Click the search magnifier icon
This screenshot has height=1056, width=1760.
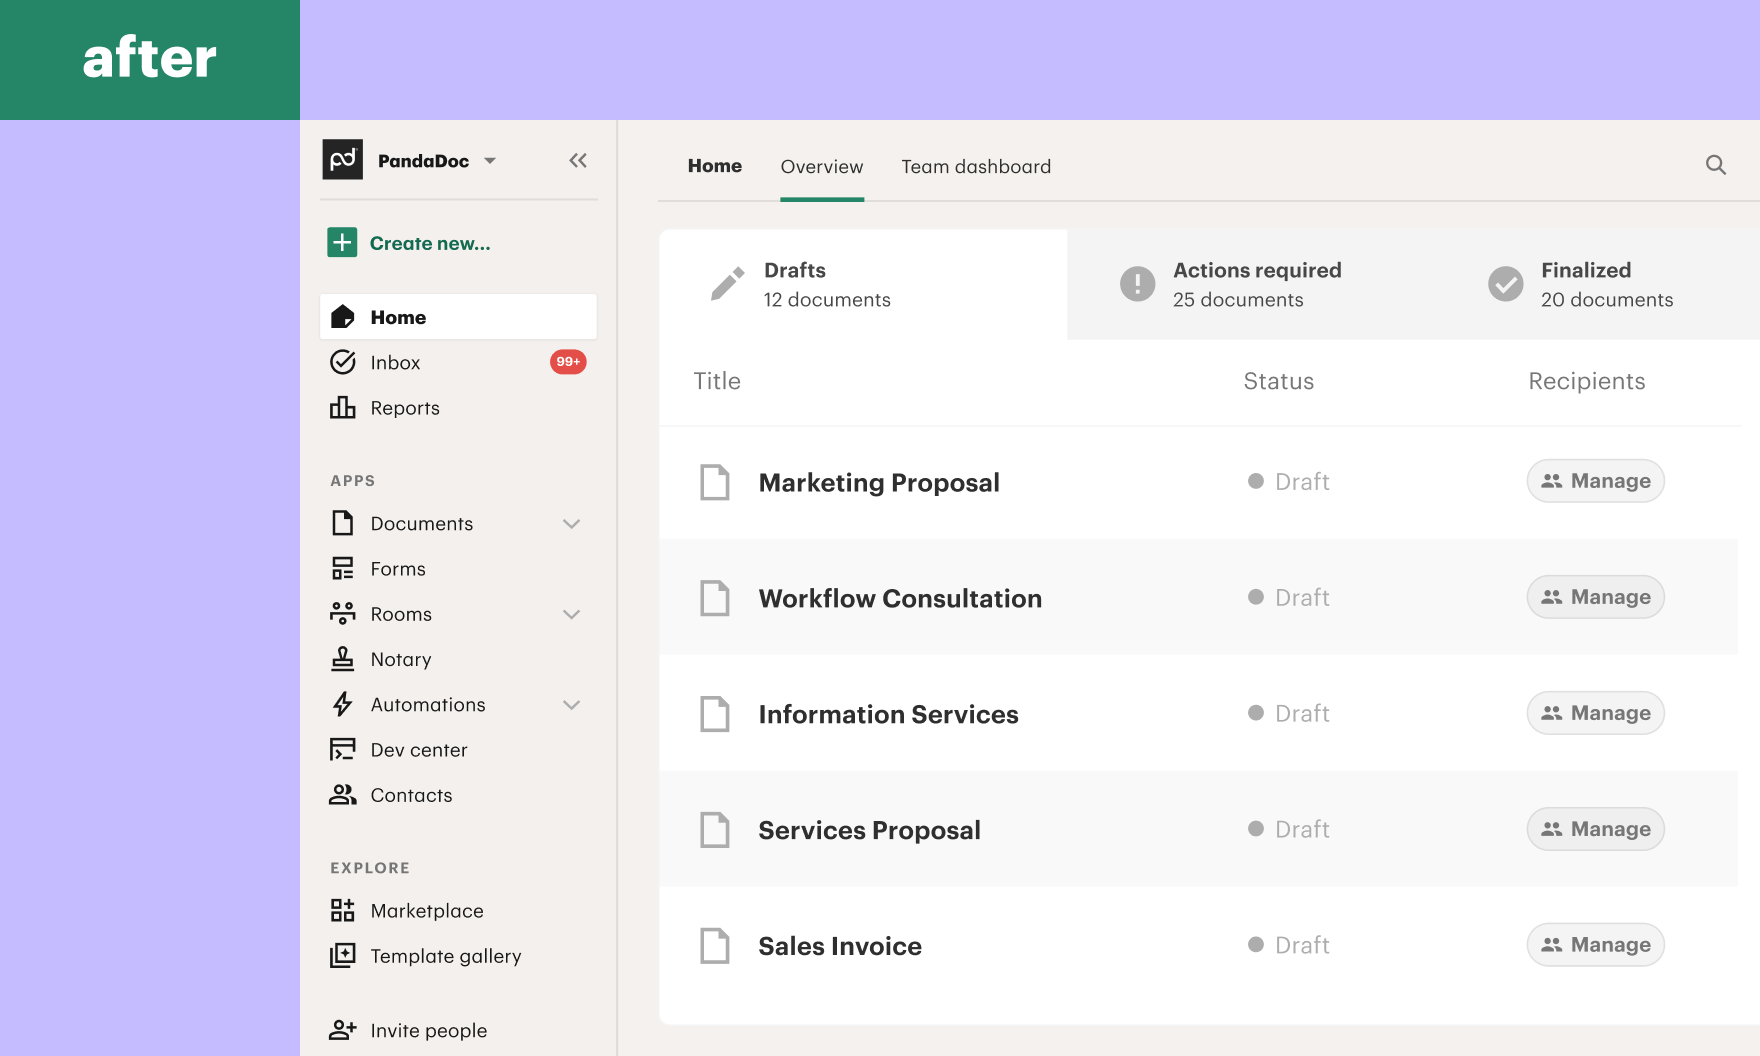[x=1715, y=165]
